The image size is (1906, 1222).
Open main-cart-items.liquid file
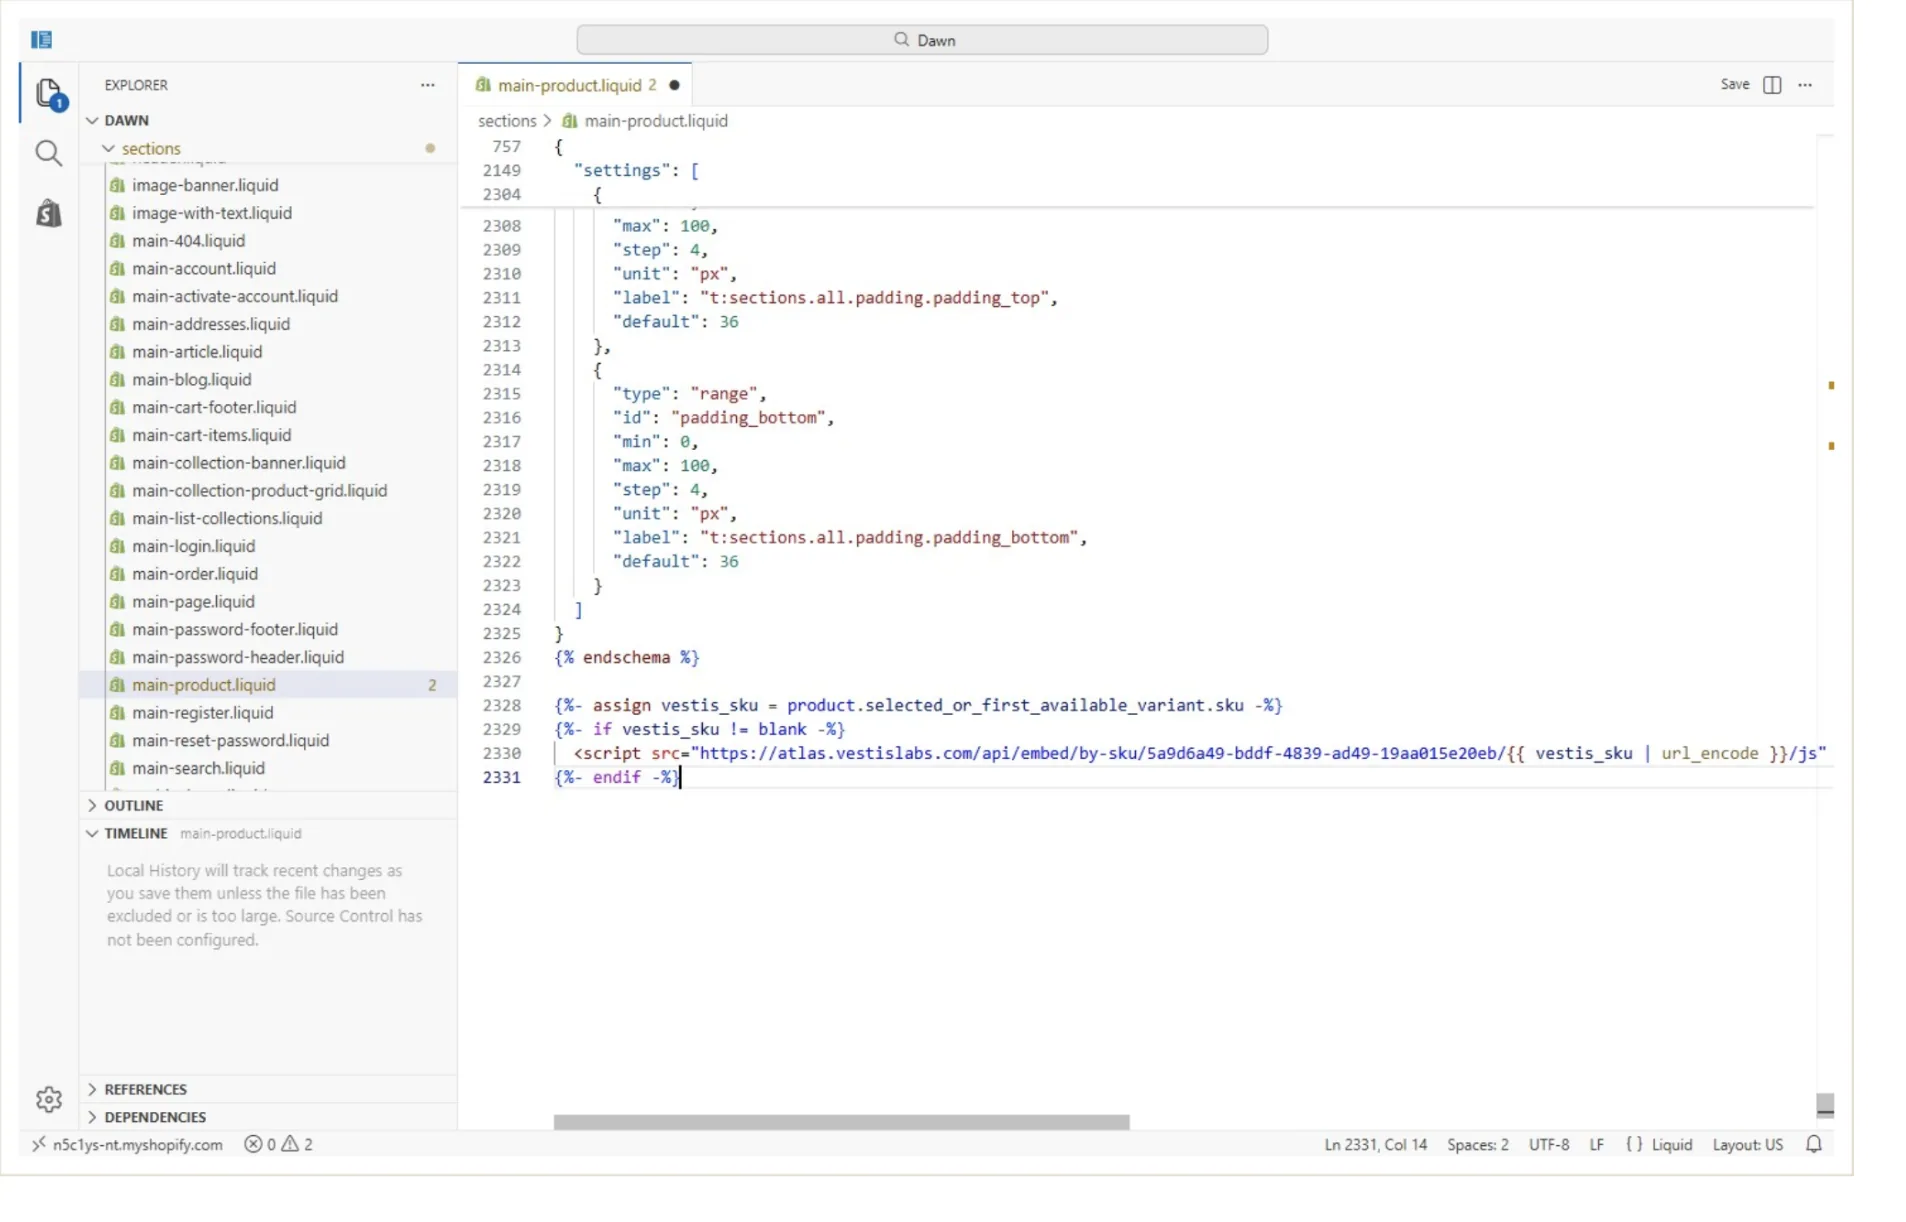tap(211, 435)
